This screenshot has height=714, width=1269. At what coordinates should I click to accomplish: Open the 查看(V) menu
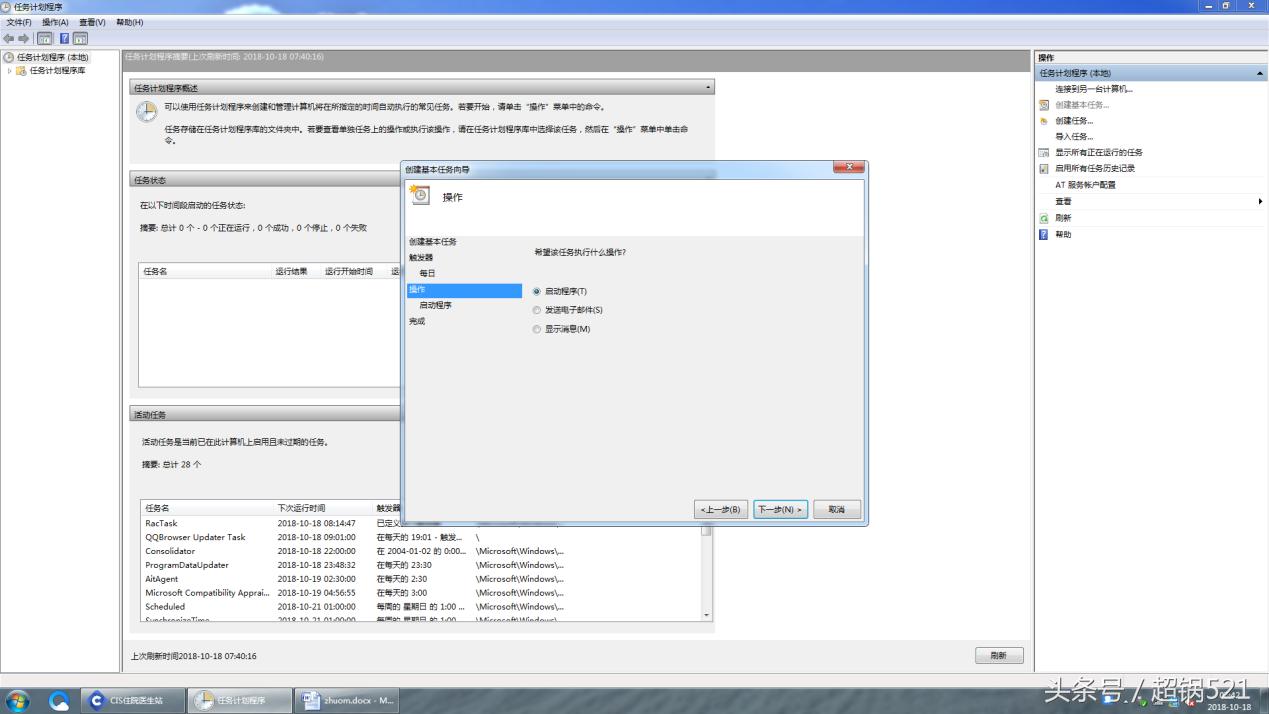click(92, 22)
